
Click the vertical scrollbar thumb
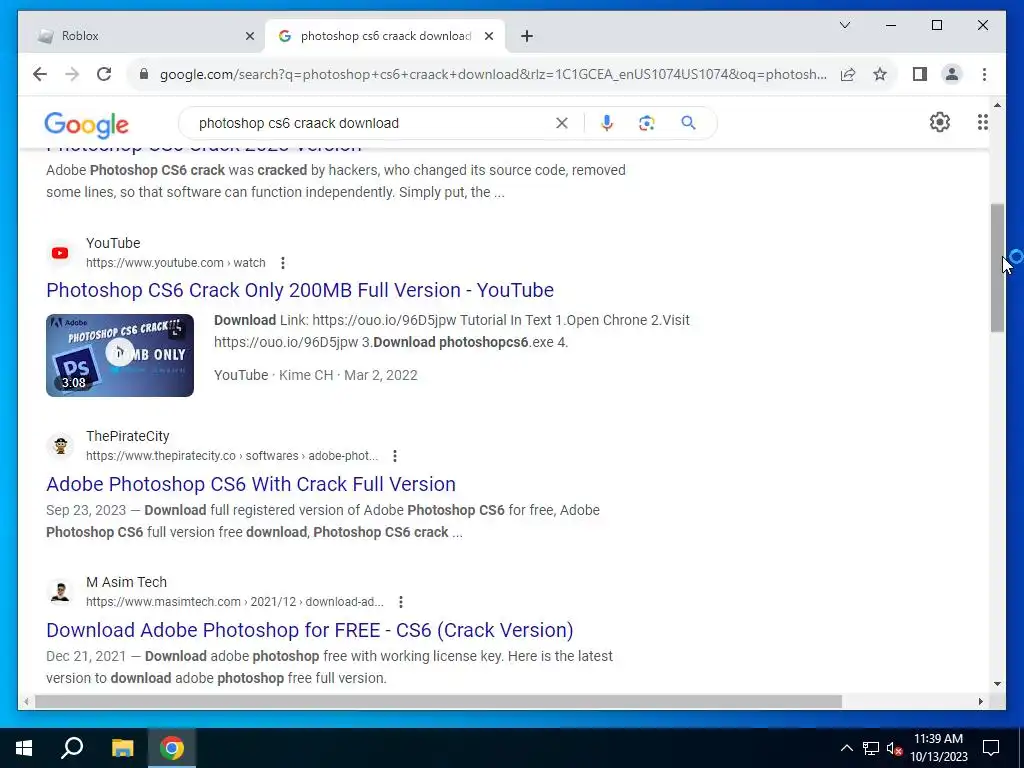(997, 268)
